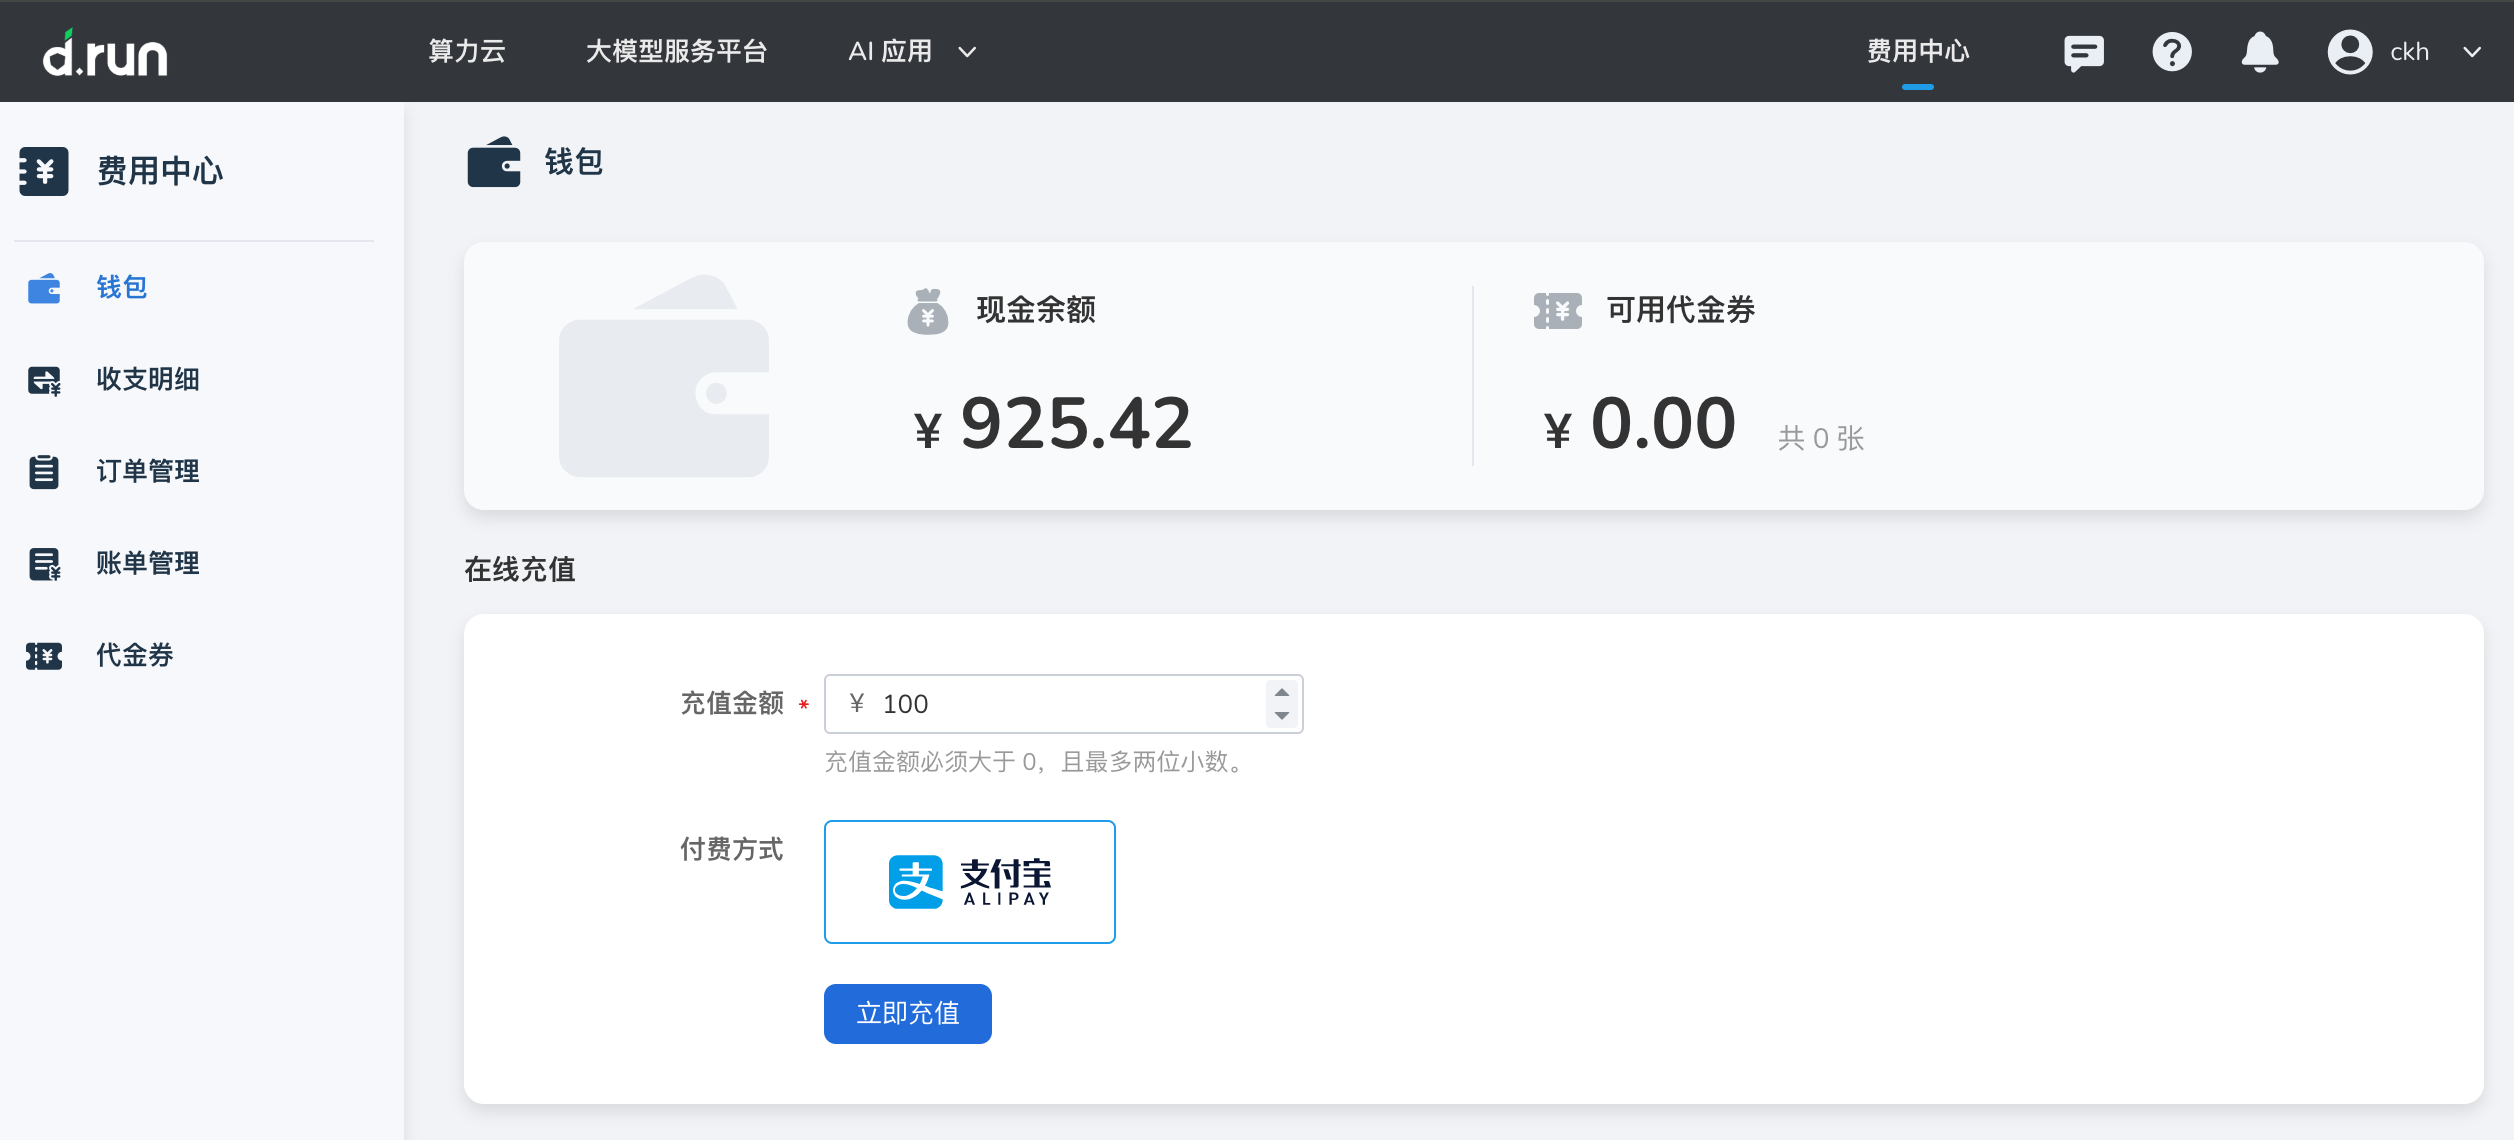Click the help question mark icon

pos(2171,52)
